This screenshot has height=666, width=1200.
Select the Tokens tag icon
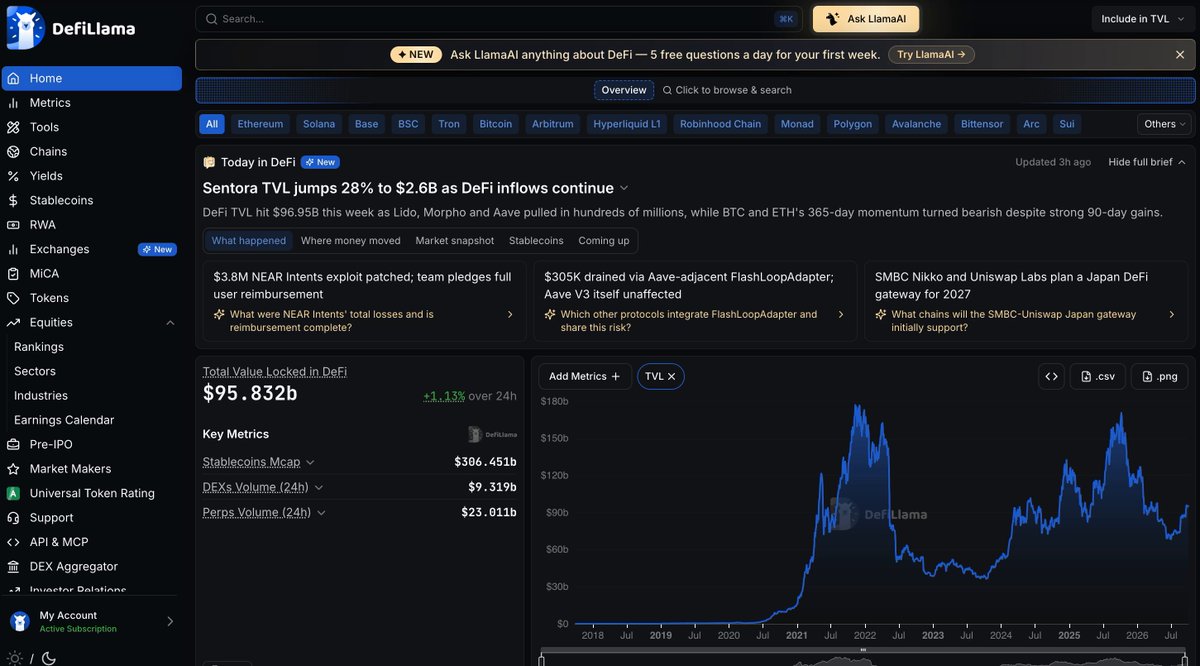13,298
